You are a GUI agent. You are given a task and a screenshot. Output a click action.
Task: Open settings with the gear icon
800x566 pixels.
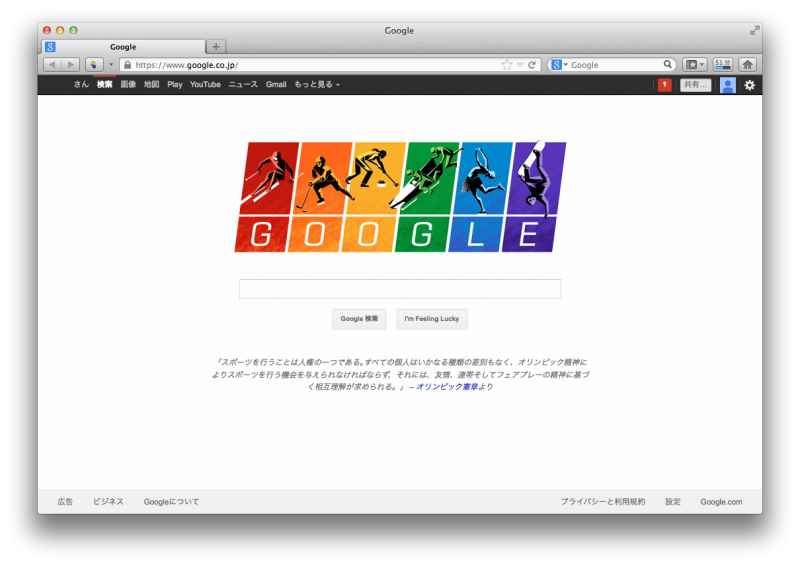click(x=749, y=85)
